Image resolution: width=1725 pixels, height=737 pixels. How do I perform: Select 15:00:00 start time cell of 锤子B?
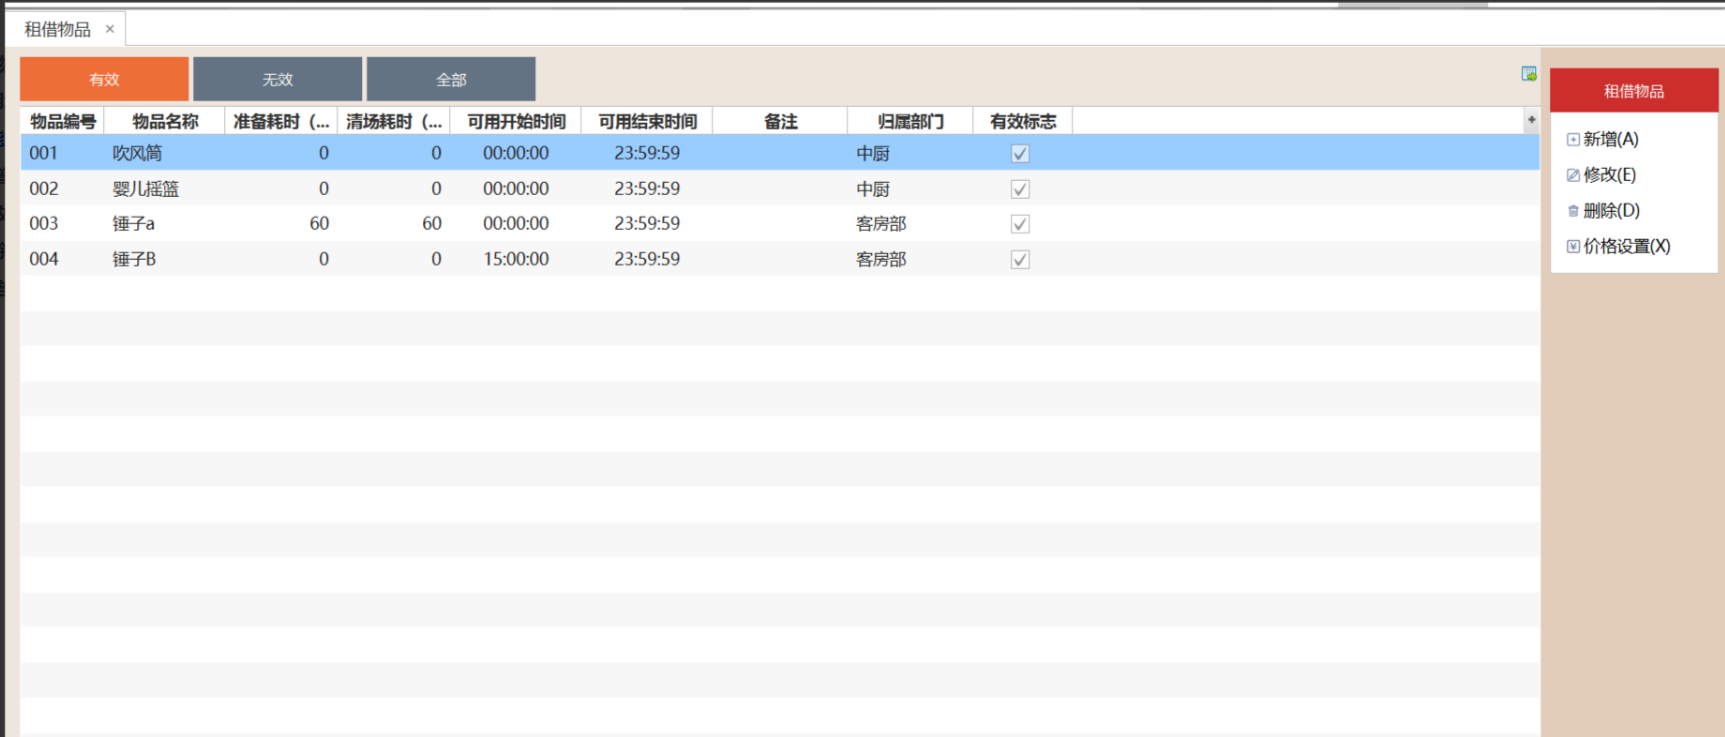click(516, 259)
